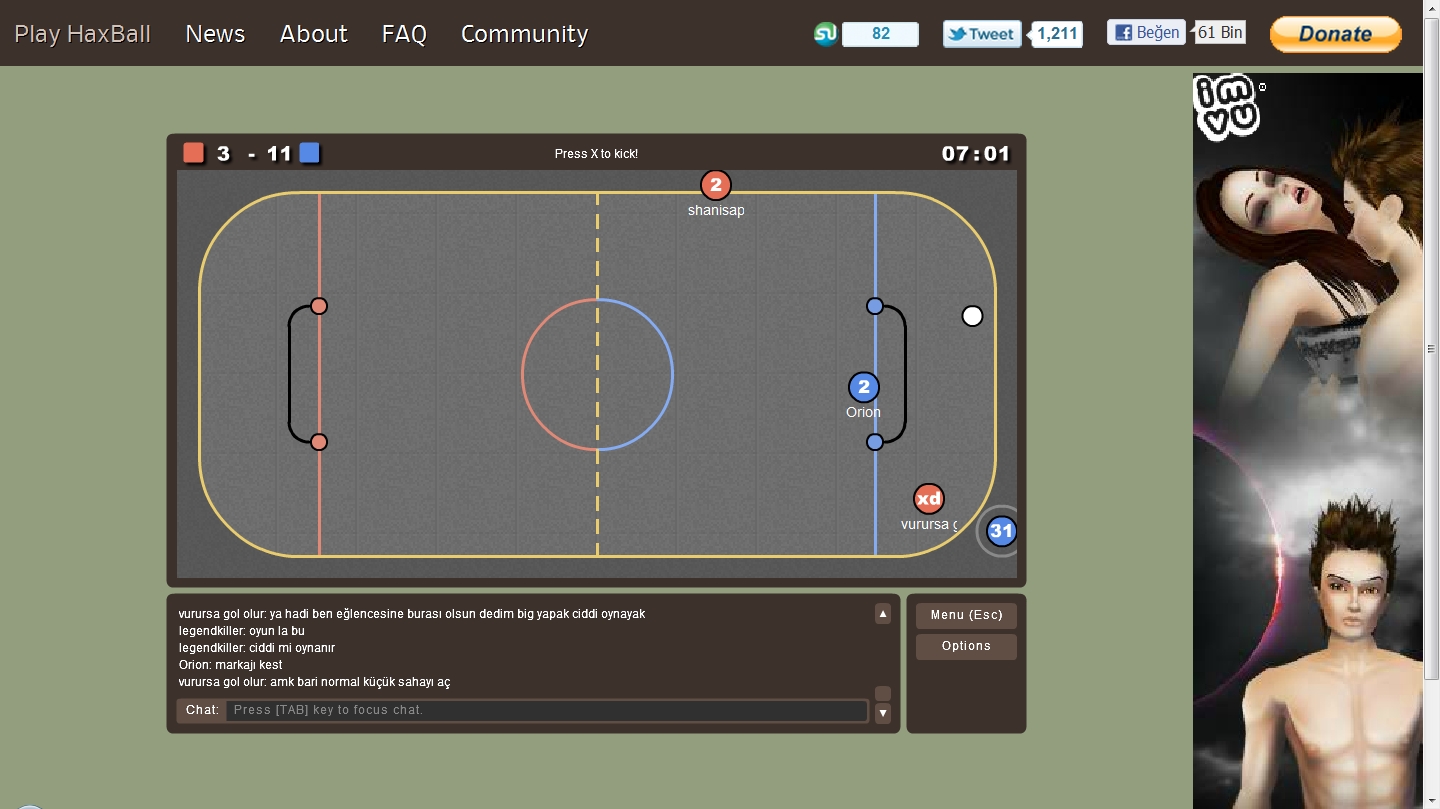Click the score text 3 - 11

(x=253, y=154)
